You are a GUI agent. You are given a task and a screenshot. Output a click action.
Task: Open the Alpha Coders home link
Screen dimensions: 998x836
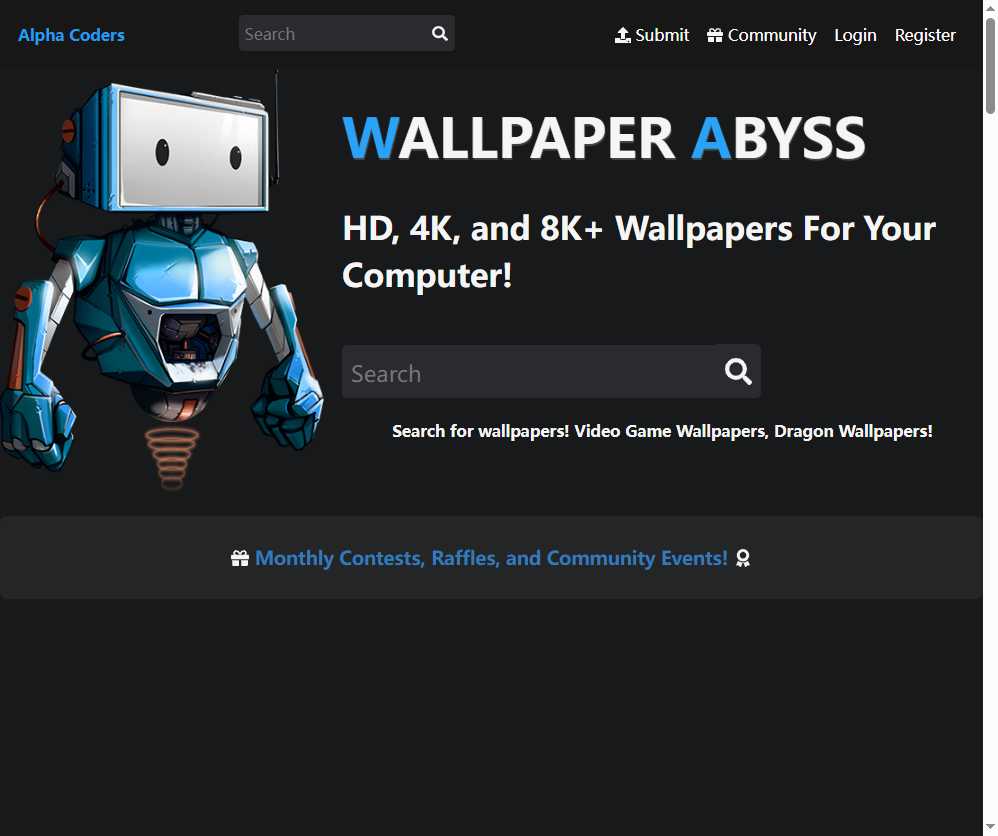coord(71,34)
